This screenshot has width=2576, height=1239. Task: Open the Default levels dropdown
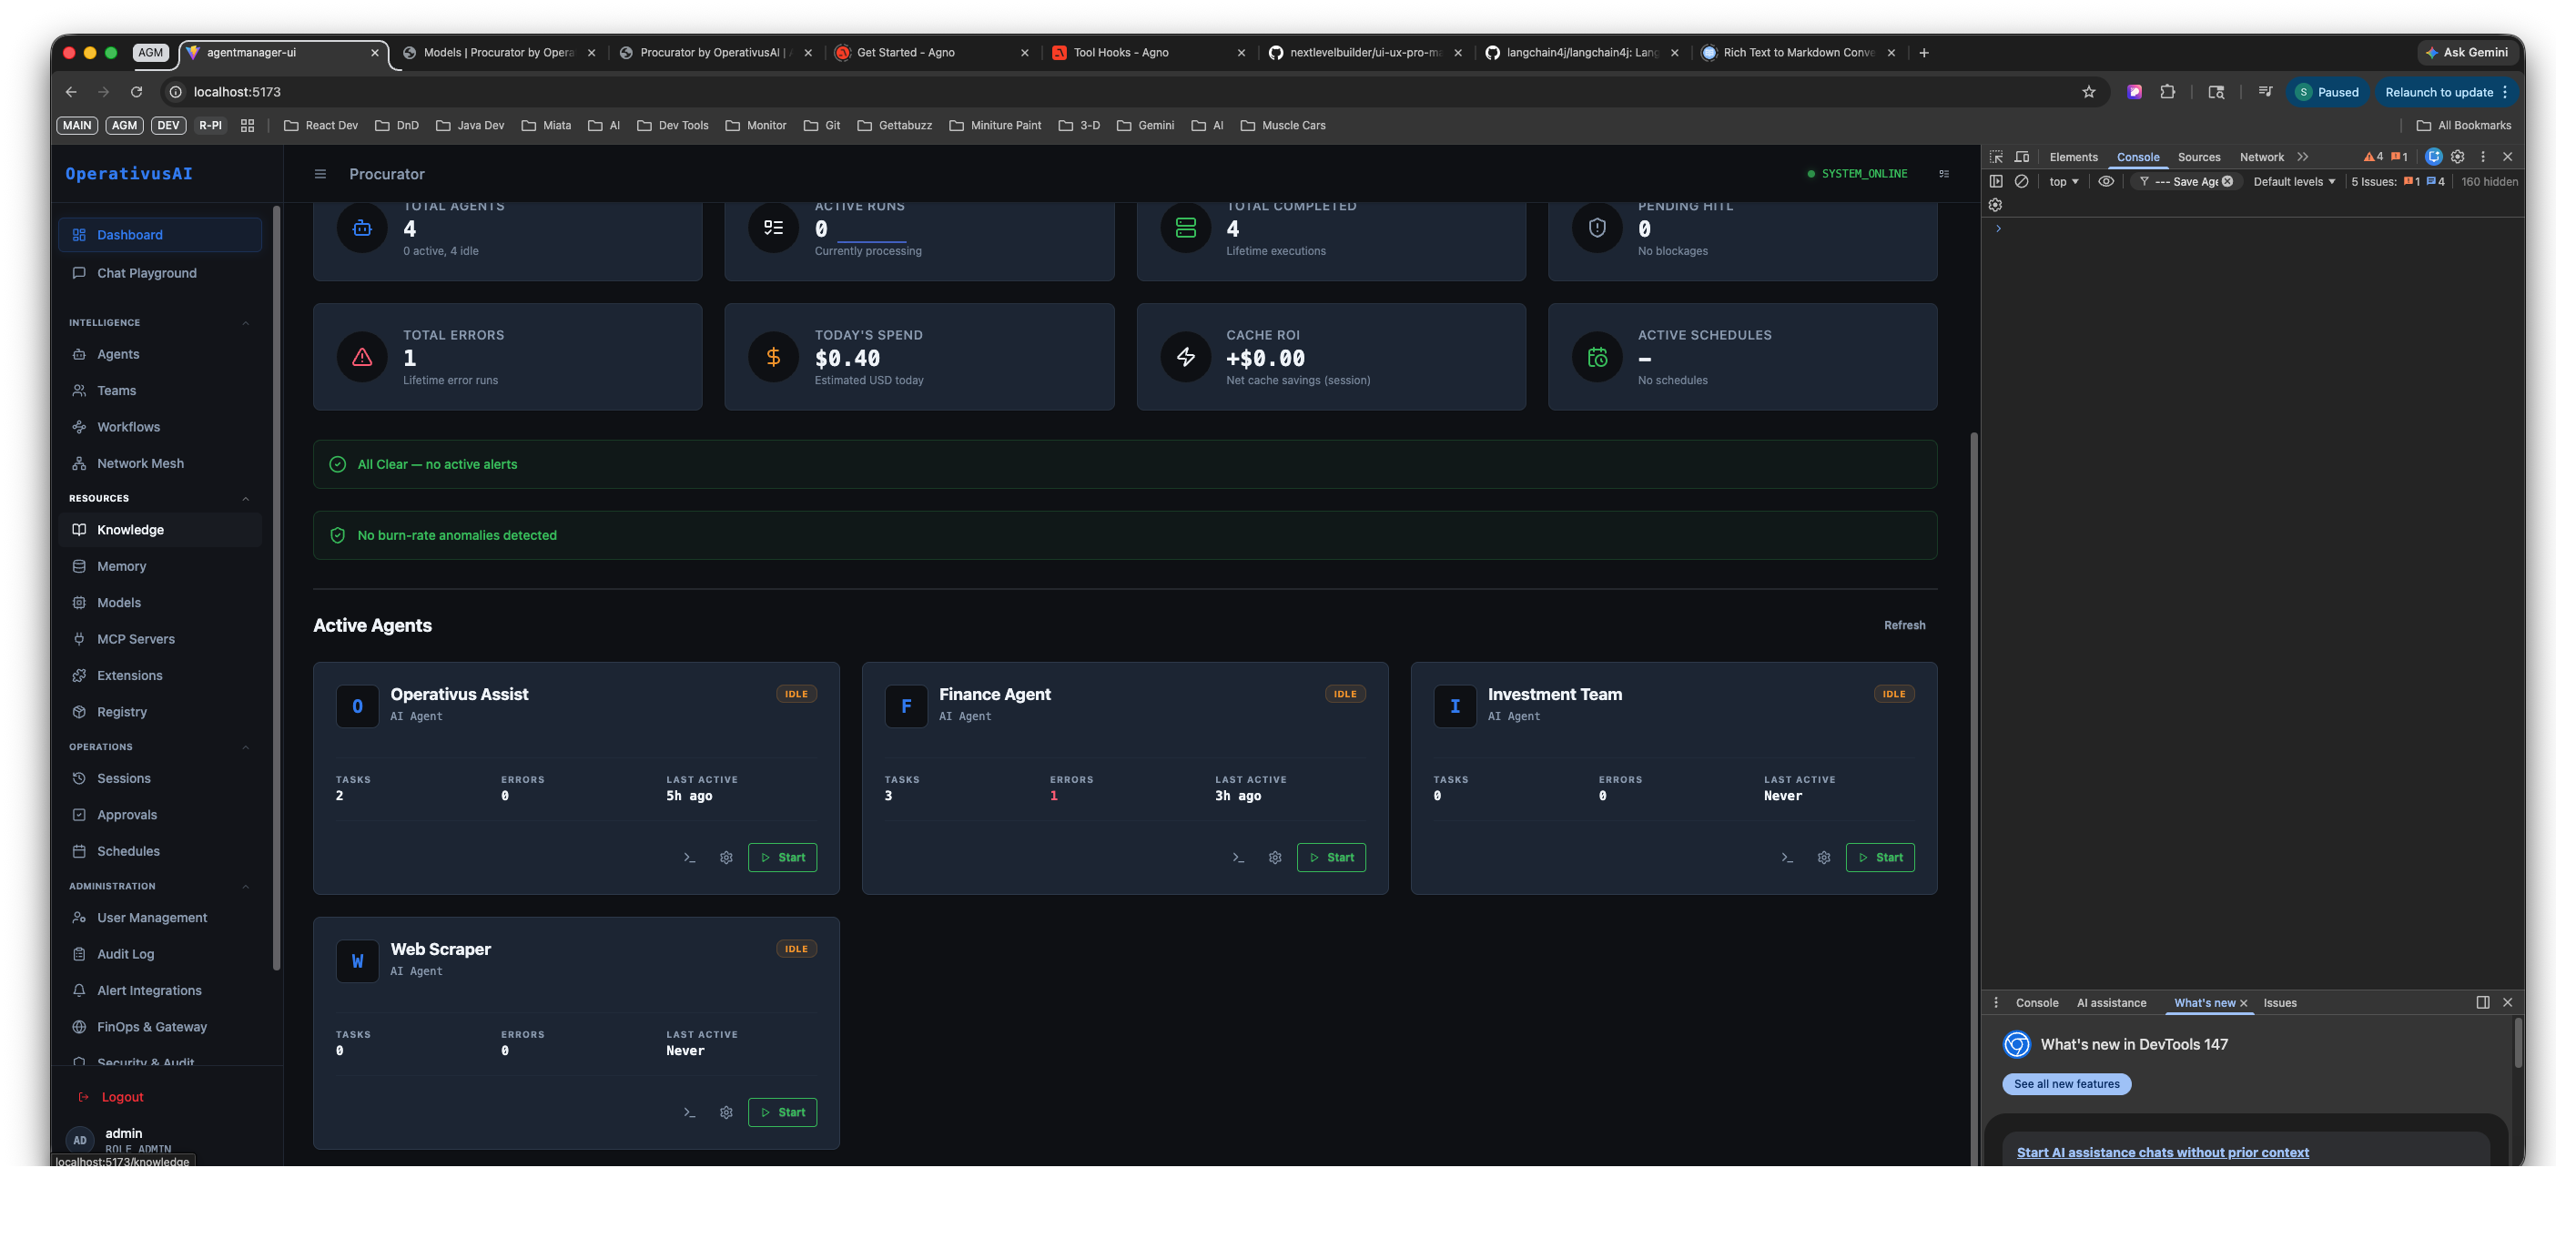2294,182
